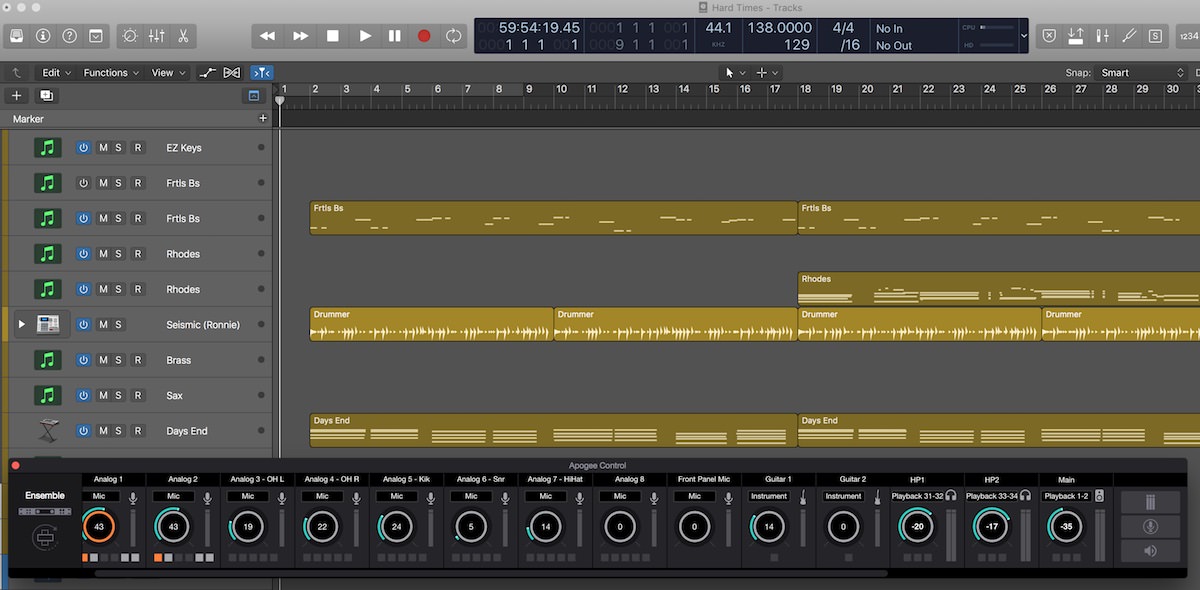Screen dimensions: 1200x590
Task: Click the Seismic (Ronnie) drummer track icon
Action: (x=47, y=325)
